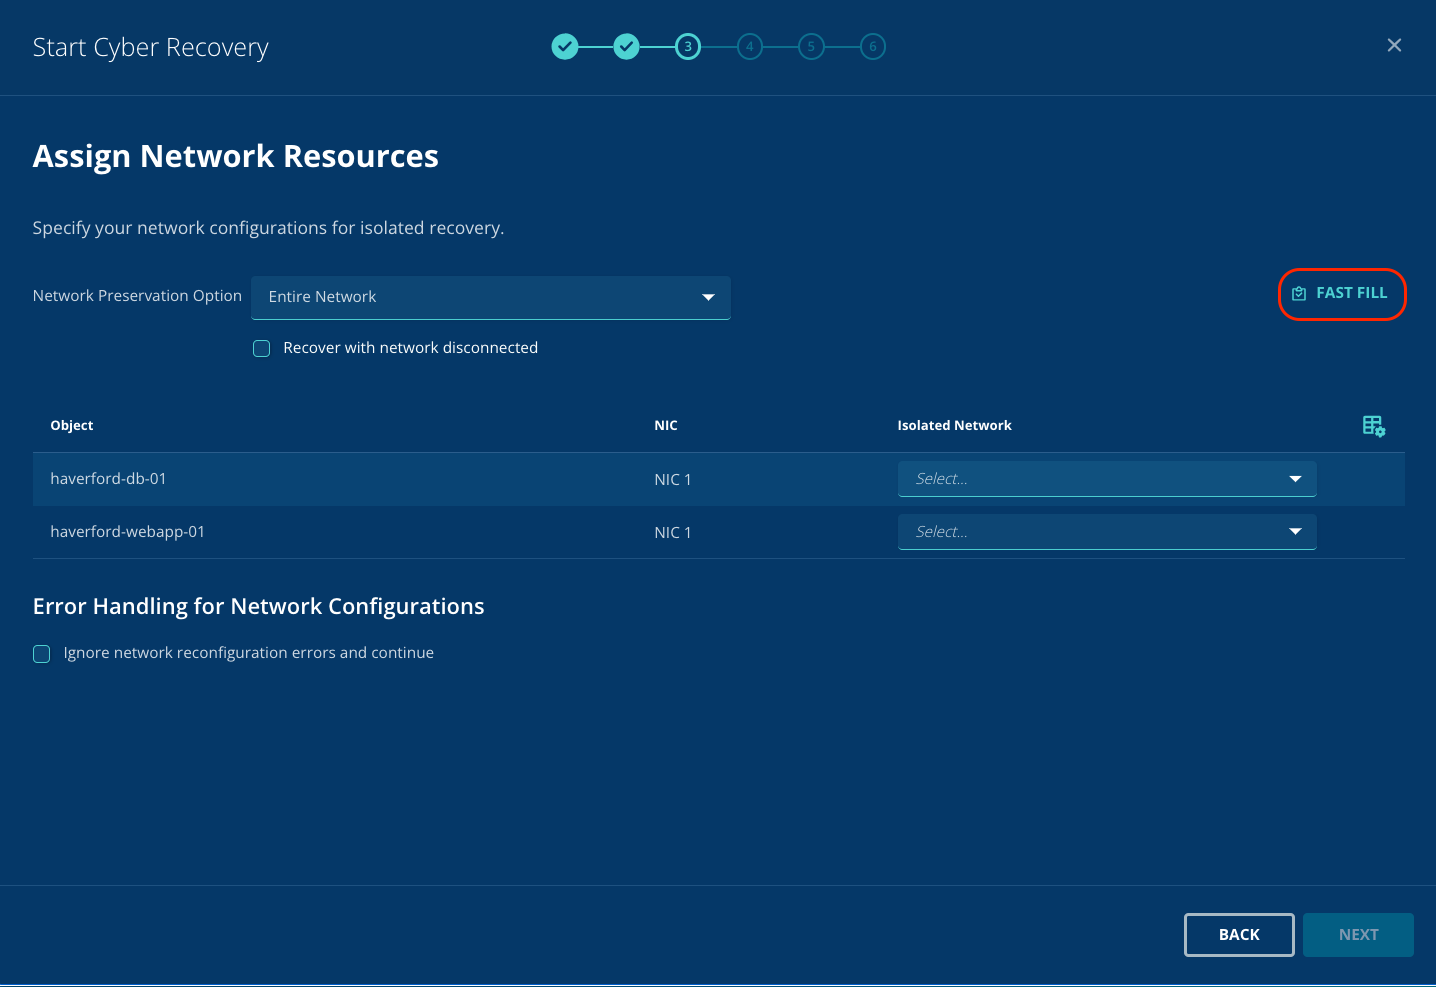Close the Start Cyber Recovery wizard

[x=1394, y=46]
